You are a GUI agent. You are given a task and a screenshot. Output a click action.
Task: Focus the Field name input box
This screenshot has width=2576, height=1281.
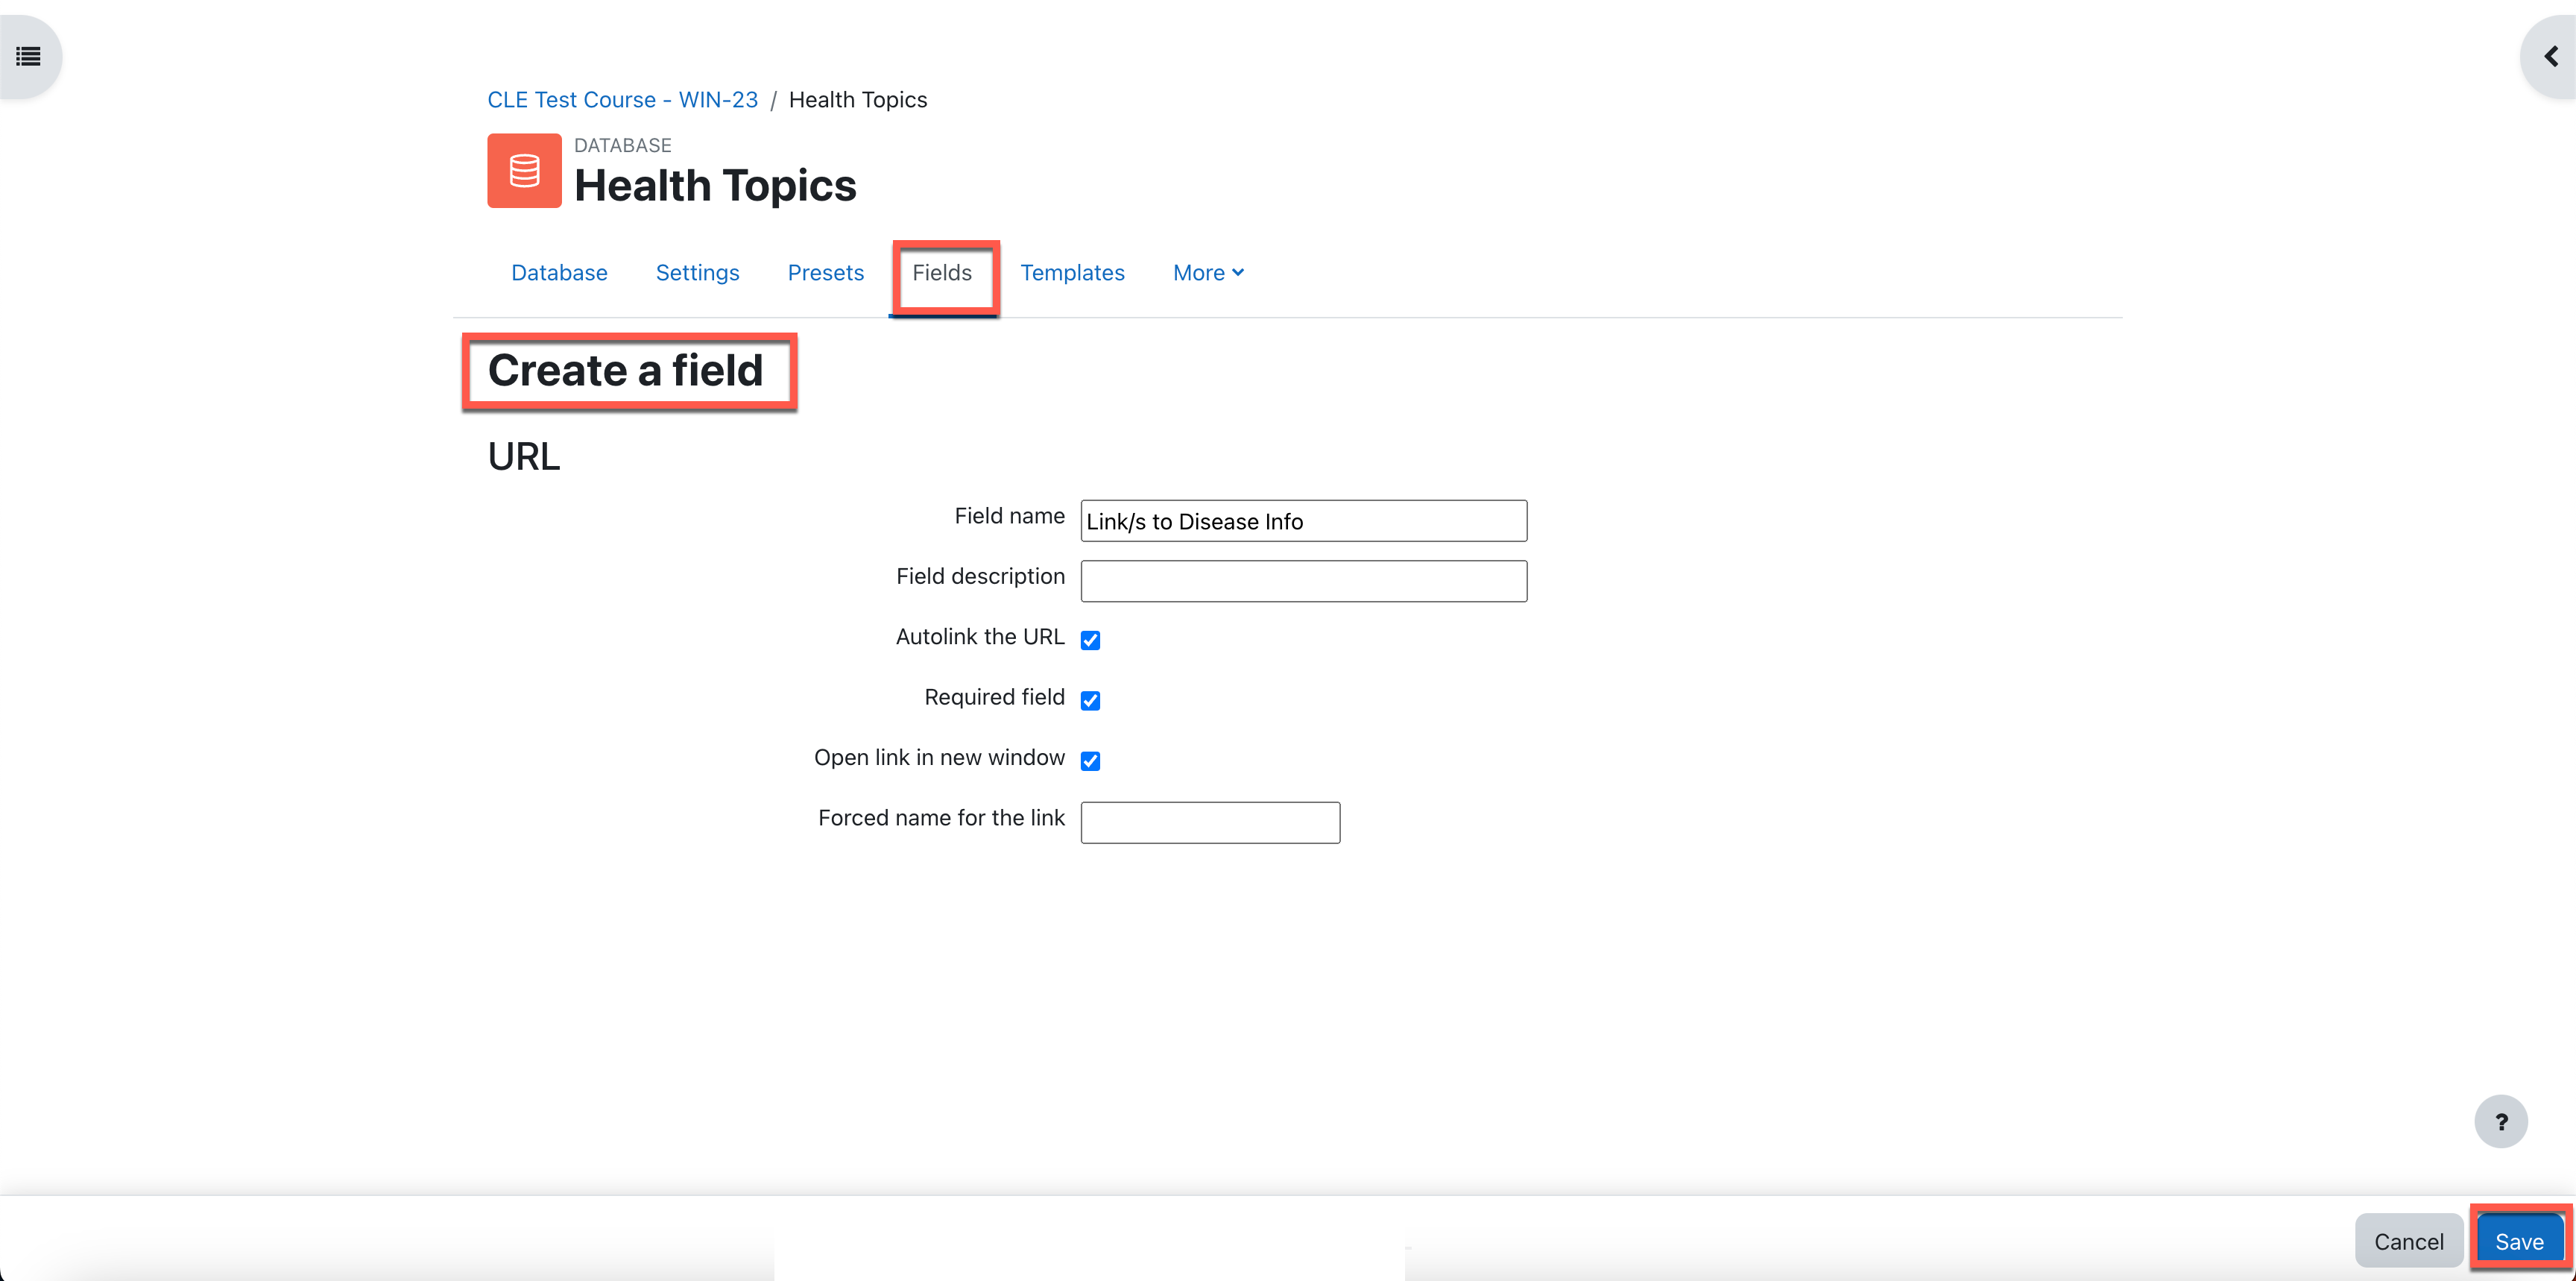[1303, 521]
